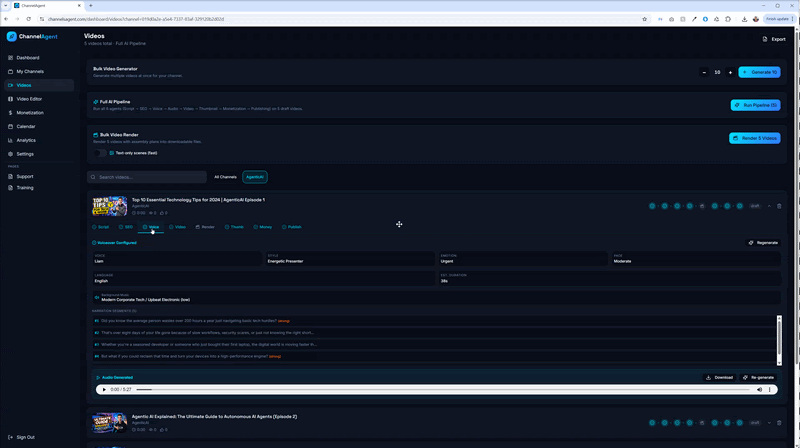Image resolution: width=800 pixels, height=448 pixels.
Task: Switch to the Thumb tab
Action: tap(234, 227)
